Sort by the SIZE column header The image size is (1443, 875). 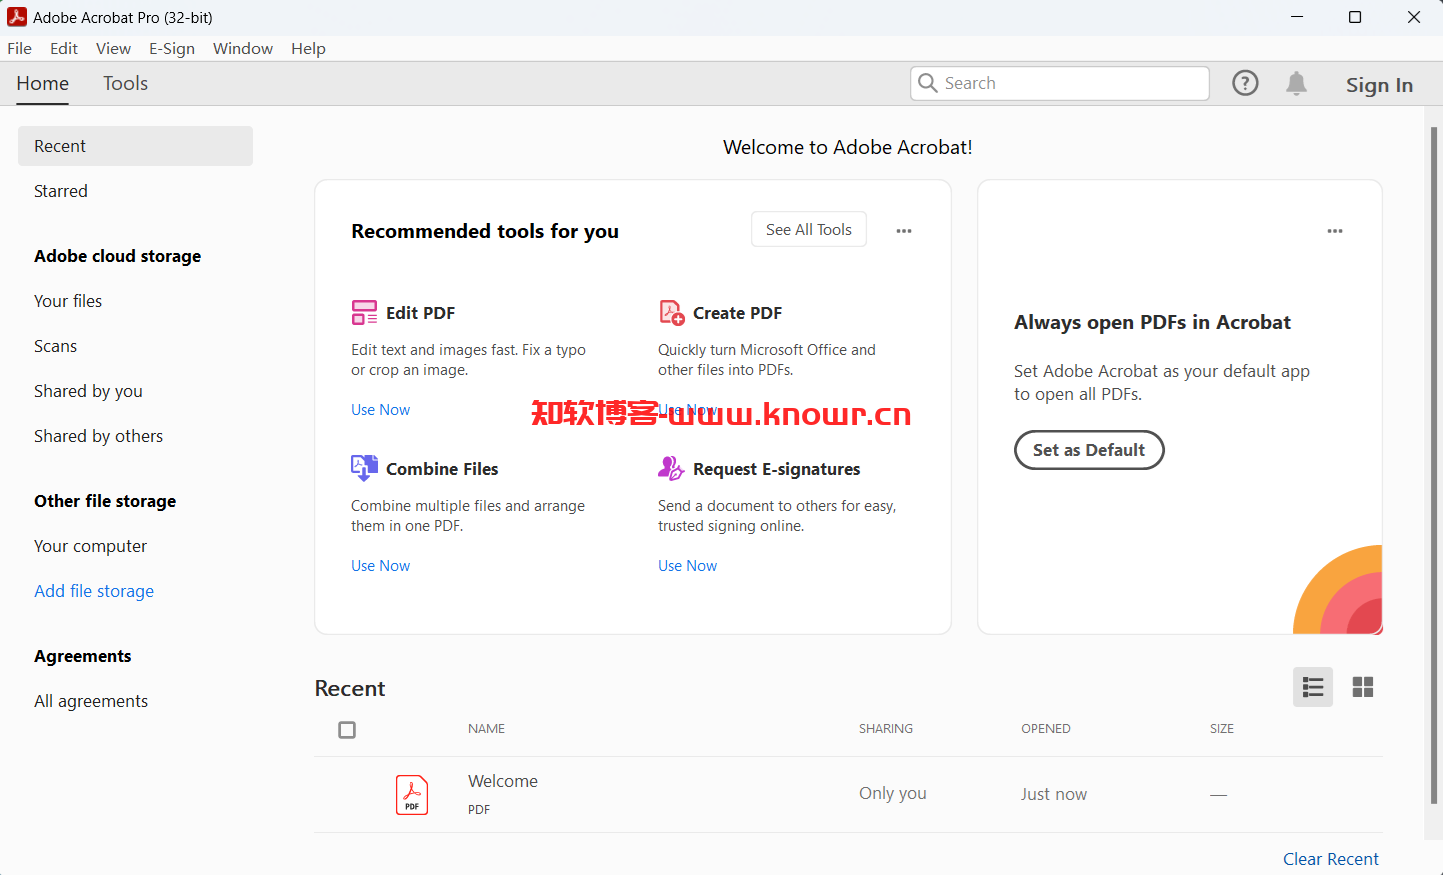tap(1221, 729)
